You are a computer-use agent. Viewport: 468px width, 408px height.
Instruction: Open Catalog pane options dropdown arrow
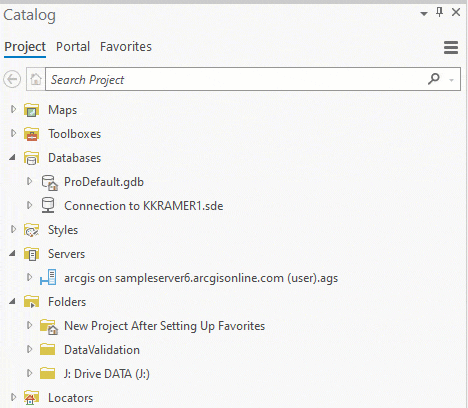point(424,14)
